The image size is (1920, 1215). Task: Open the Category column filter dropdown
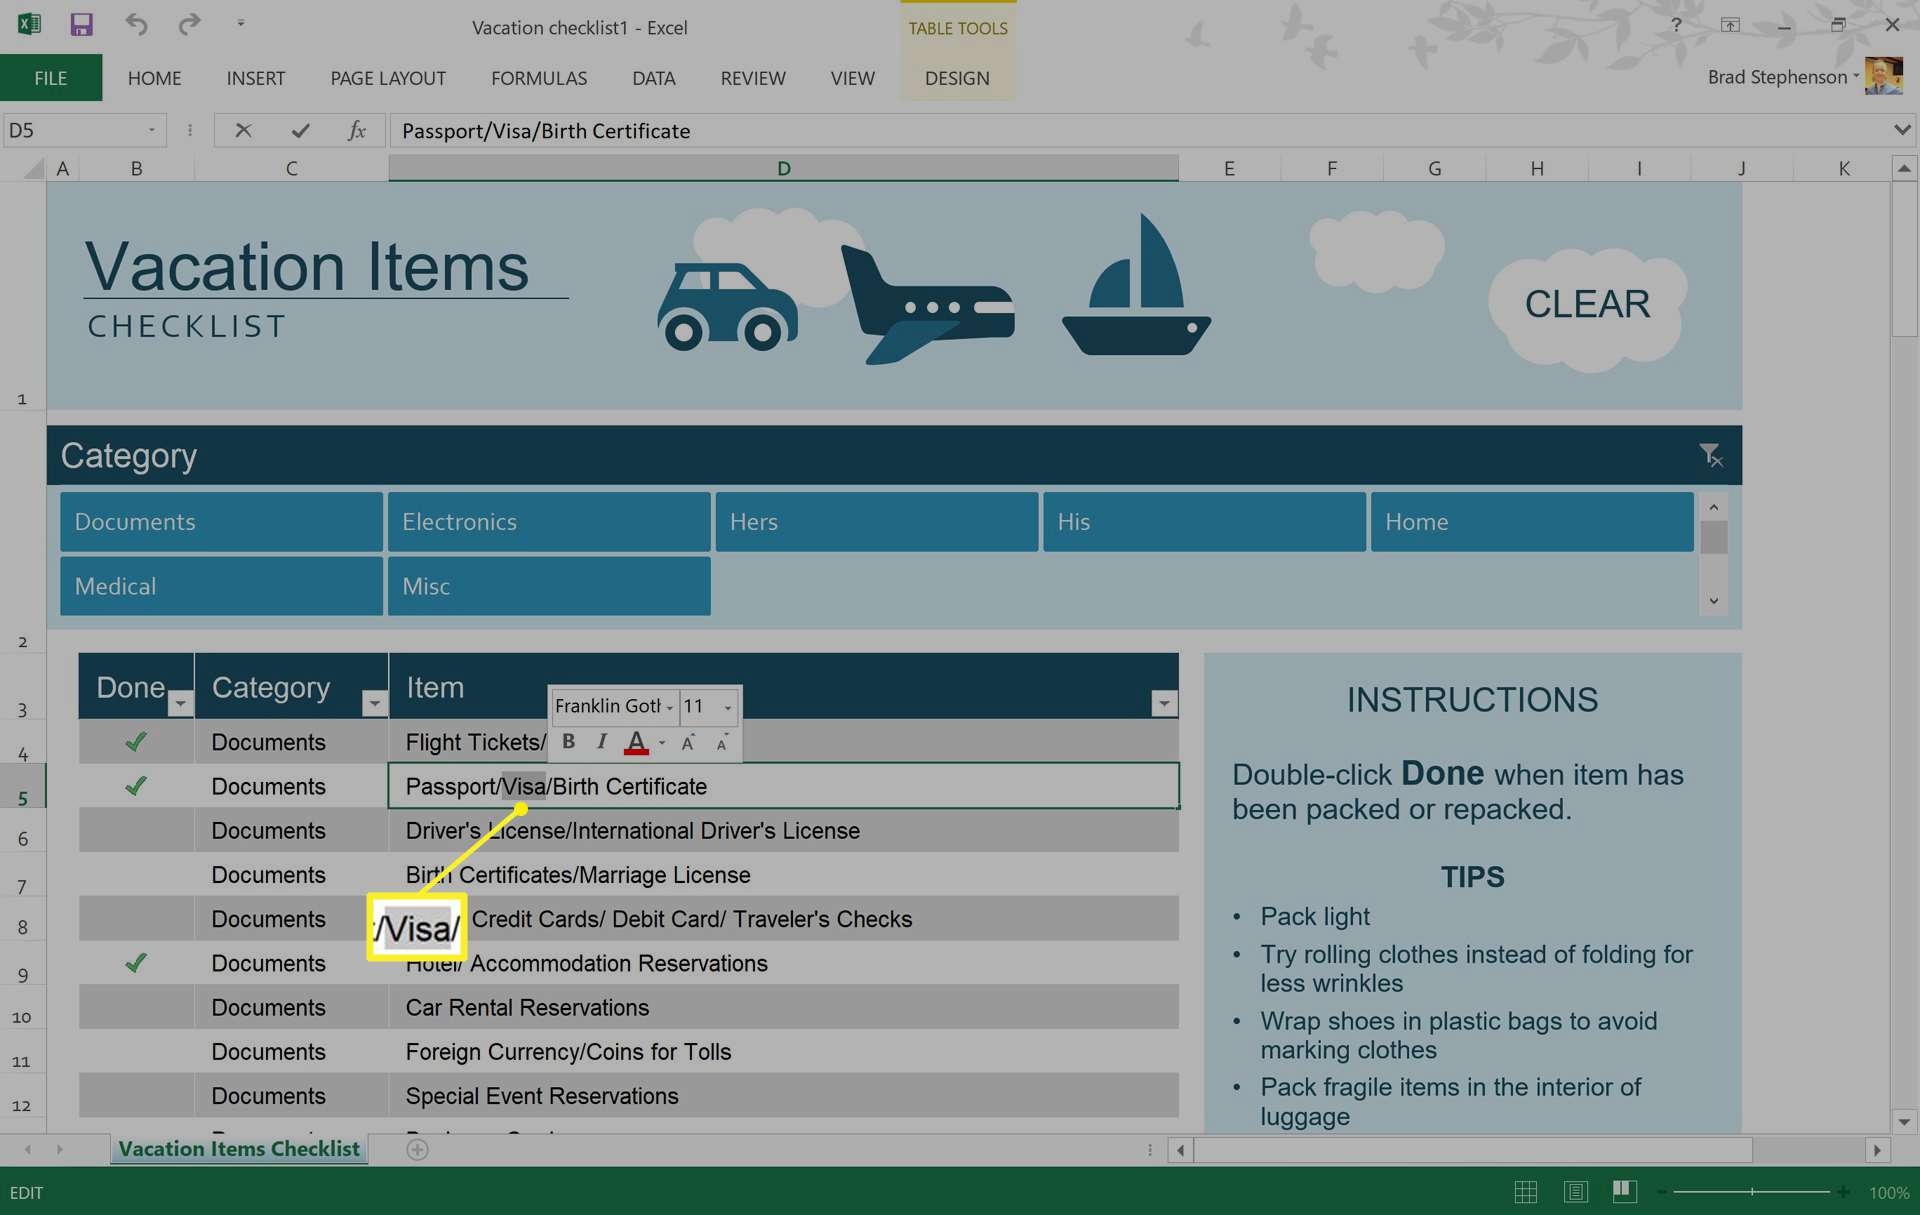pos(374,704)
